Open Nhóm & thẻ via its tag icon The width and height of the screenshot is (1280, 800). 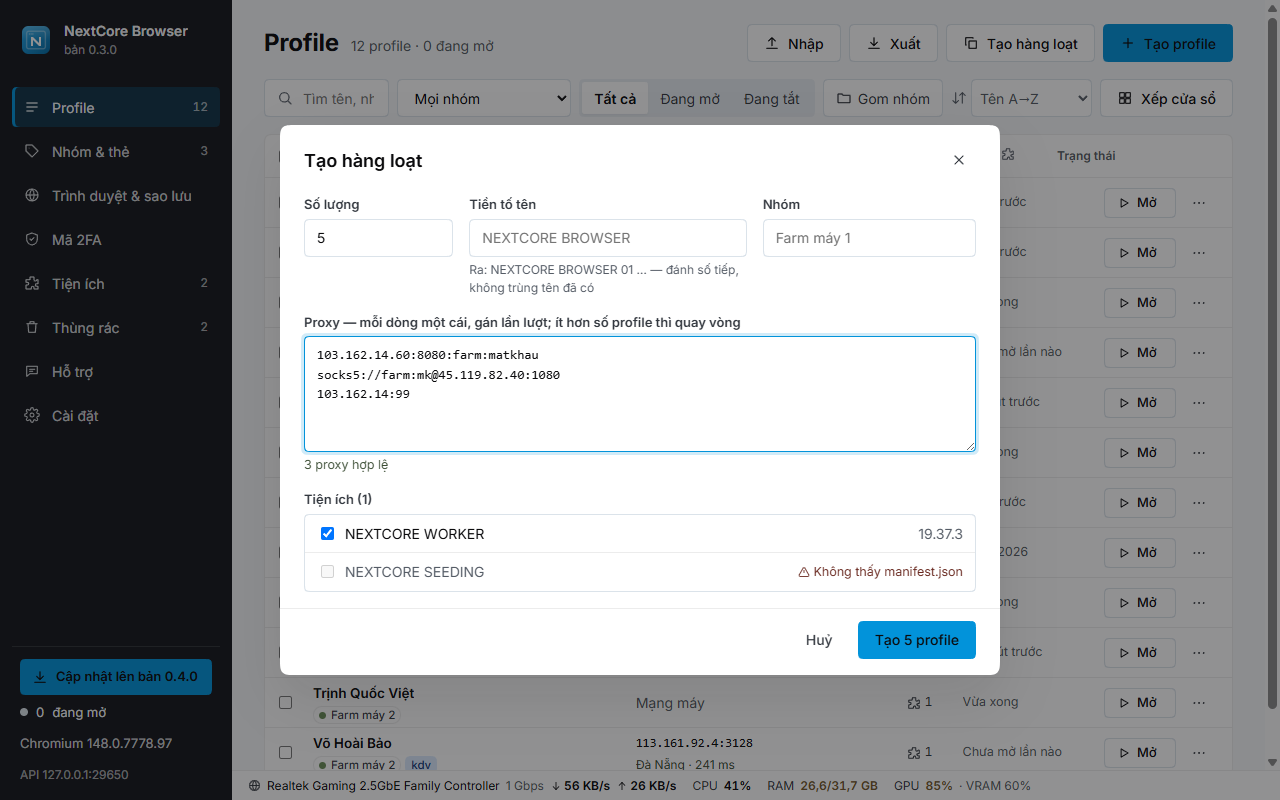[x=32, y=151]
